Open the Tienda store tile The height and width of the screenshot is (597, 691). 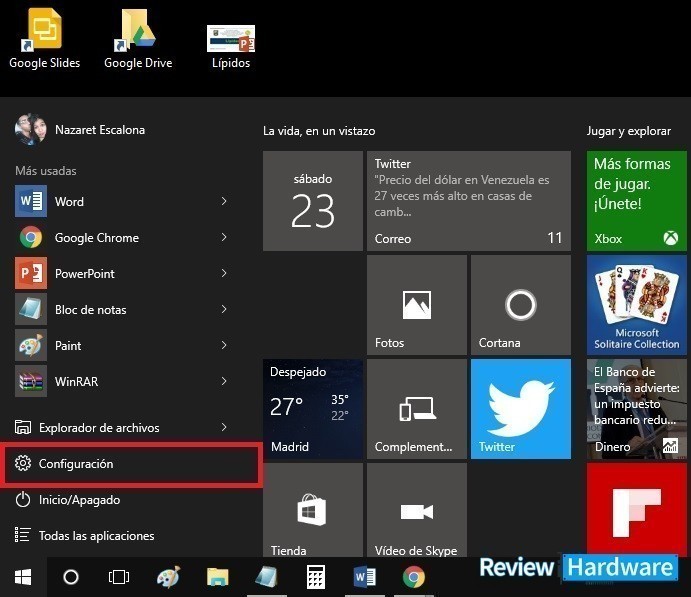[313, 510]
